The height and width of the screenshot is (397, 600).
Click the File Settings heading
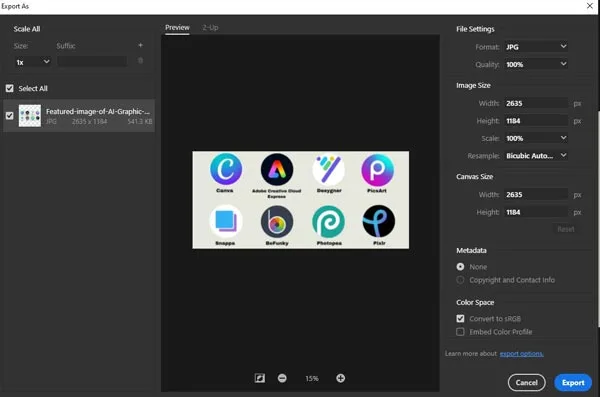475,29
